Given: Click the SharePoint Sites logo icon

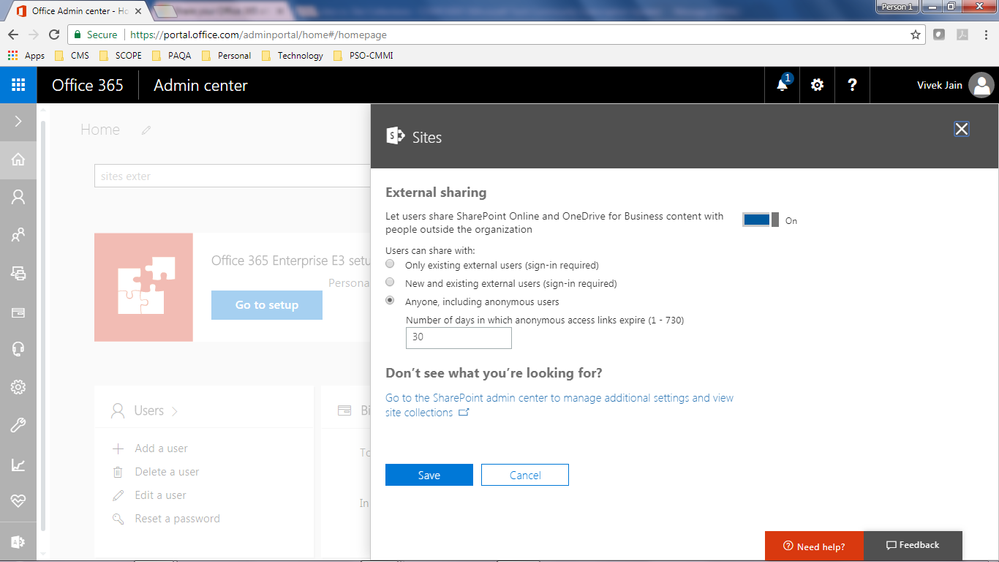Looking at the screenshot, I should (x=395, y=136).
